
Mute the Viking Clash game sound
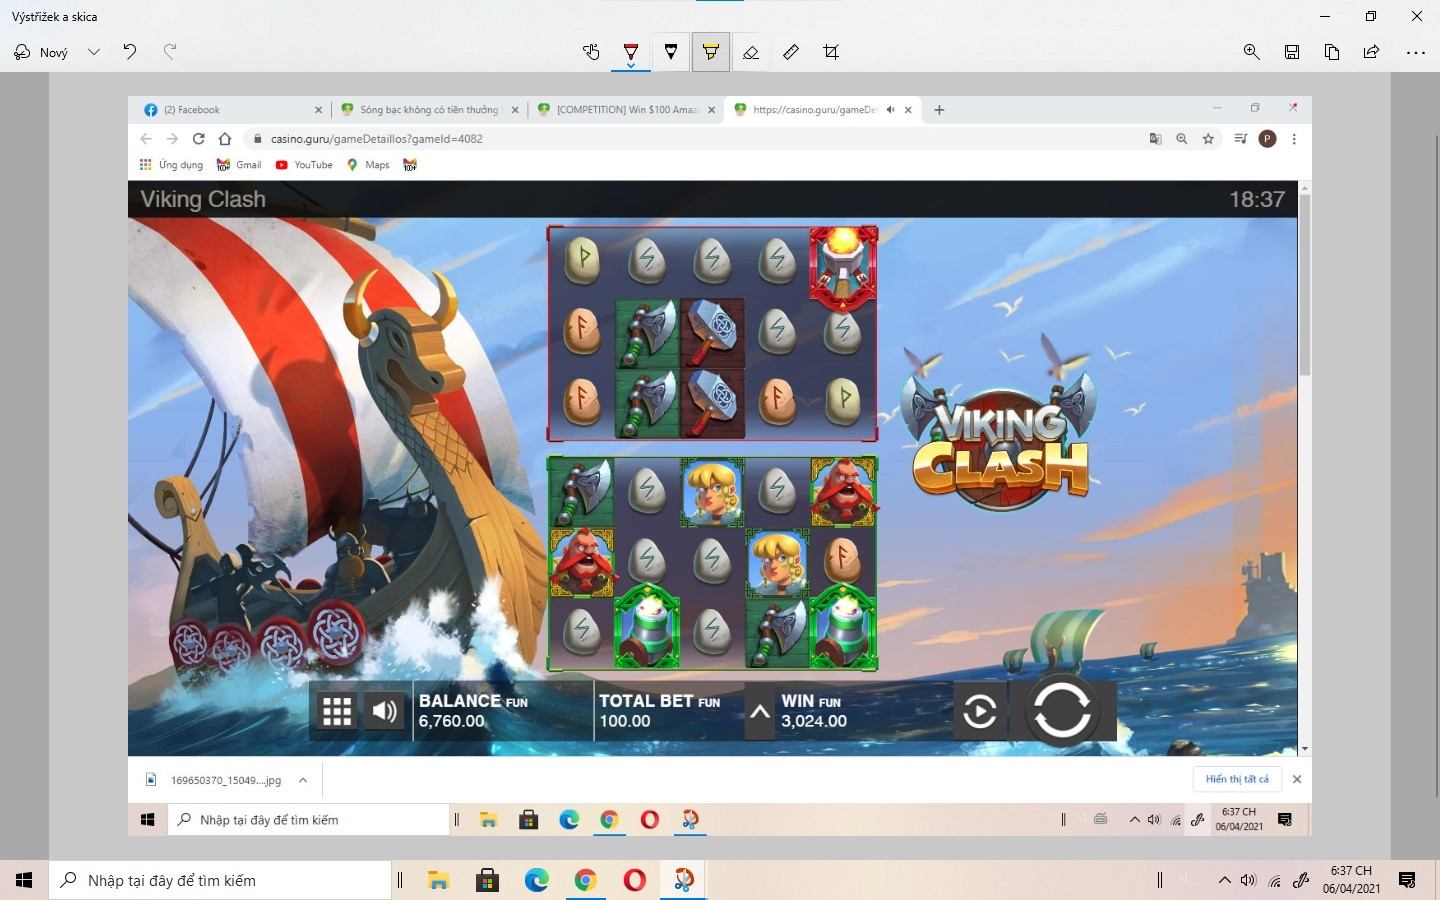pos(384,711)
